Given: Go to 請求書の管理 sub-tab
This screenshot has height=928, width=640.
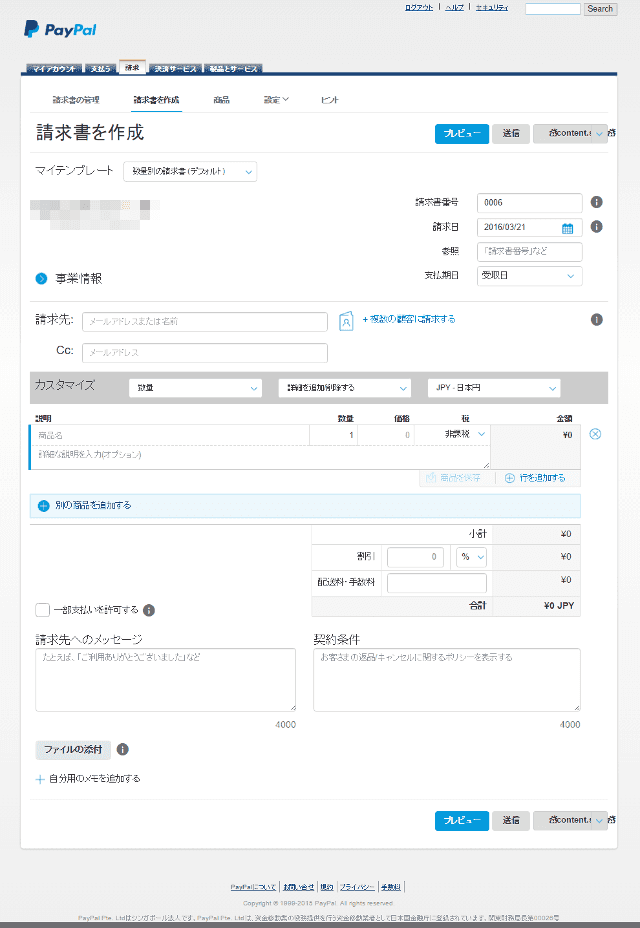Looking at the screenshot, I should coord(76,100).
